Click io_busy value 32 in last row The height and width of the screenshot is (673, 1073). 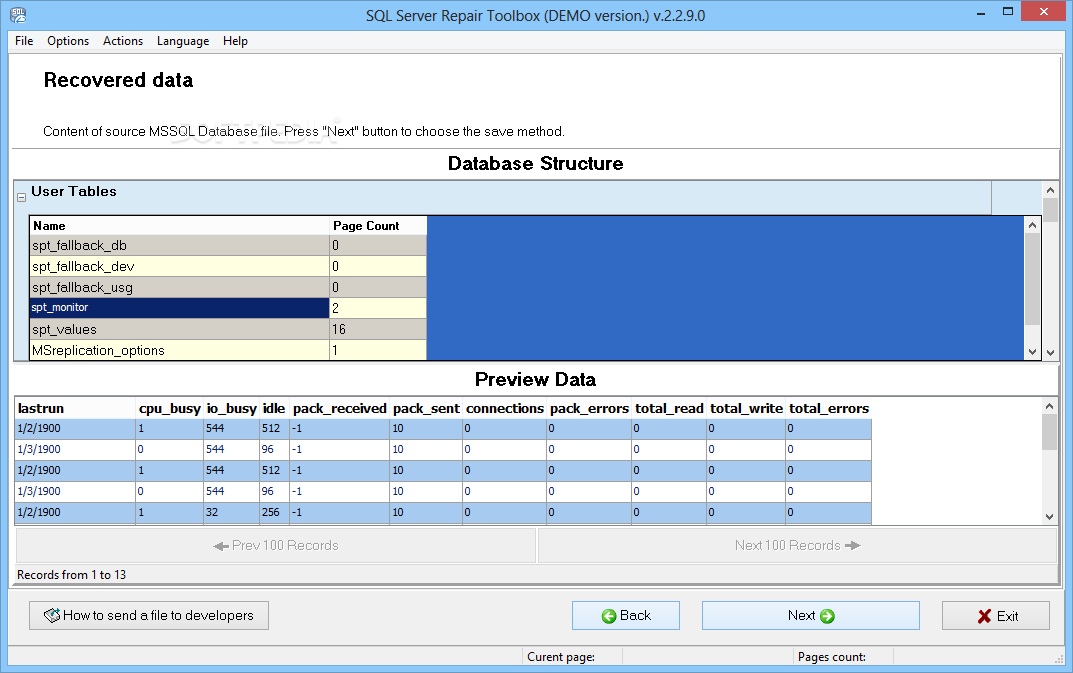tap(231, 512)
